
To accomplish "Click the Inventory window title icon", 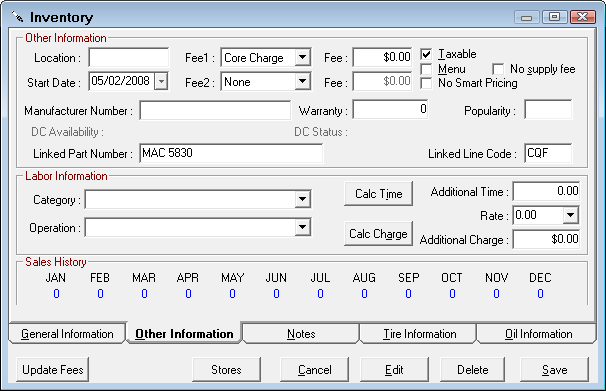I will tap(17, 17).
